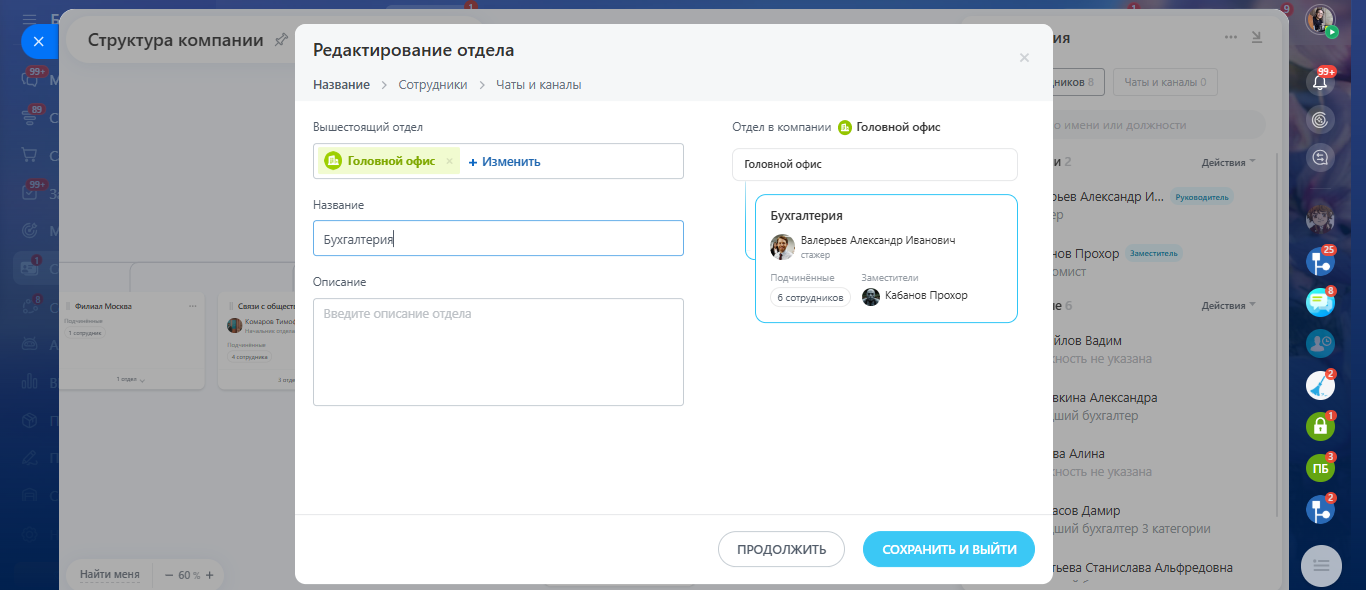
Task: Open the green ПБ chat avatar
Action: coord(1320,468)
